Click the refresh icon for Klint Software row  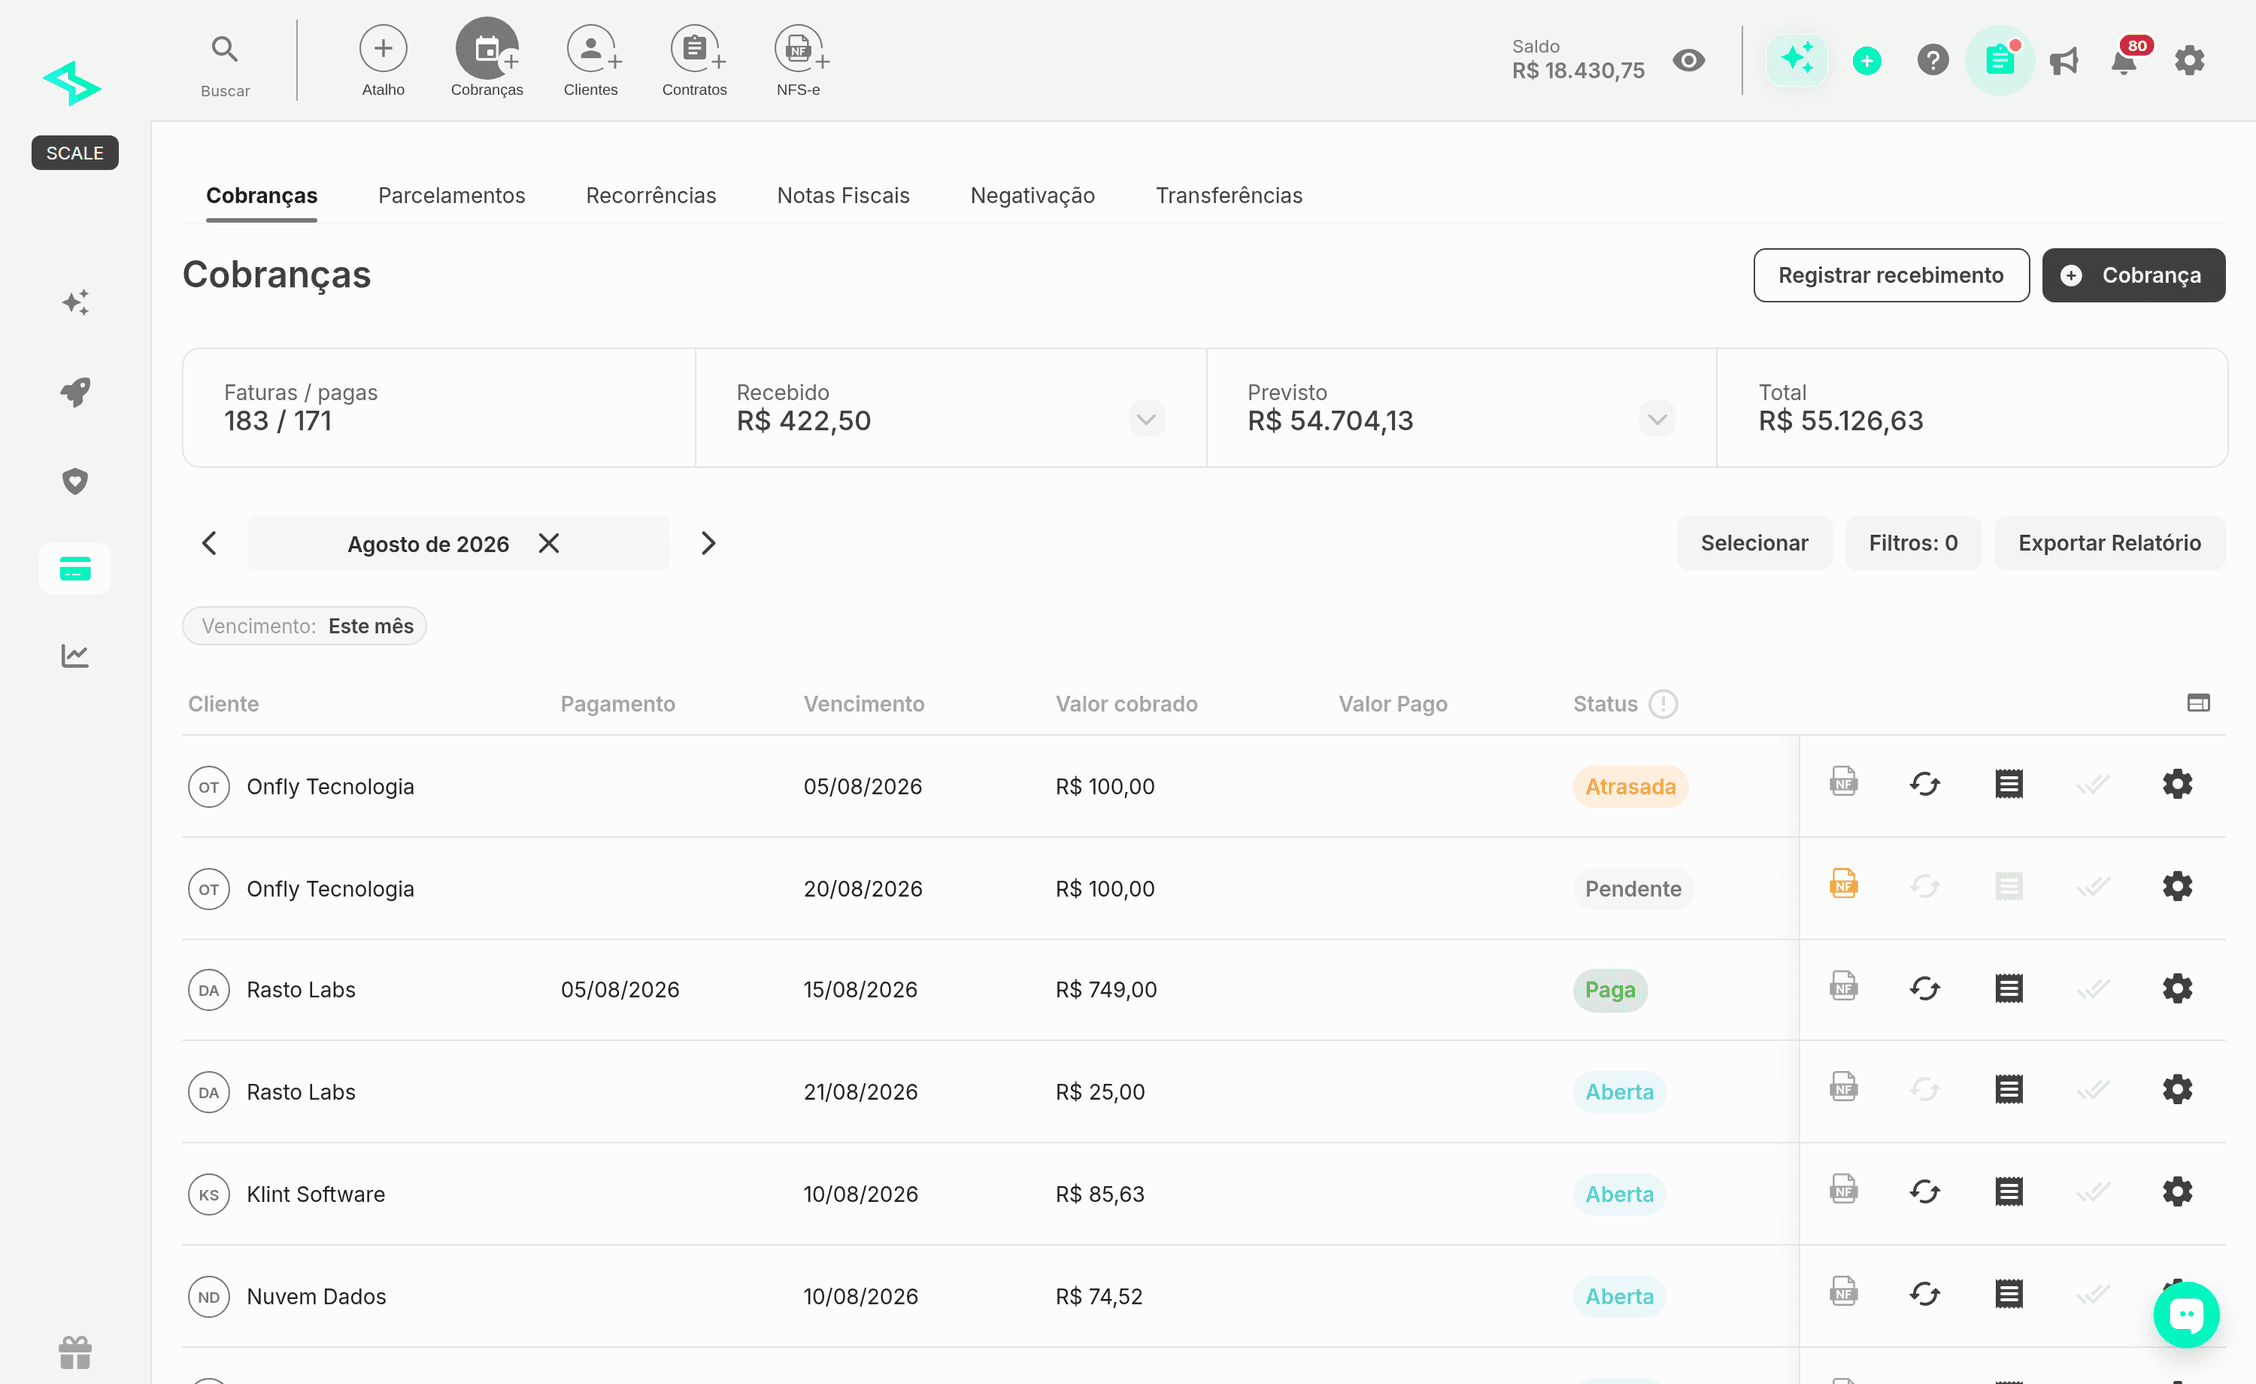tap(1925, 1192)
